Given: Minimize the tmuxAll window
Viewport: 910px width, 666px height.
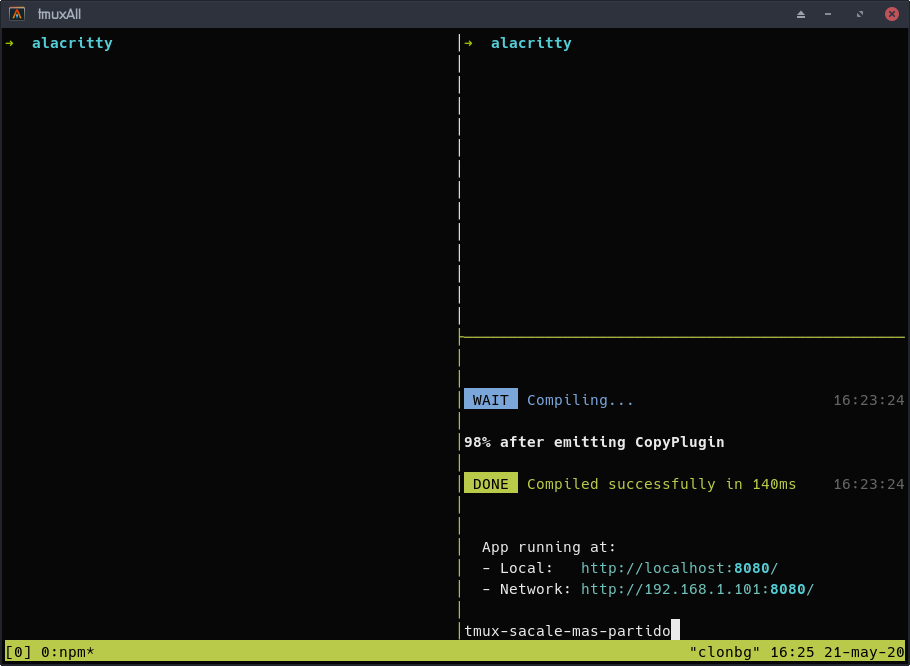Looking at the screenshot, I should pos(828,14).
